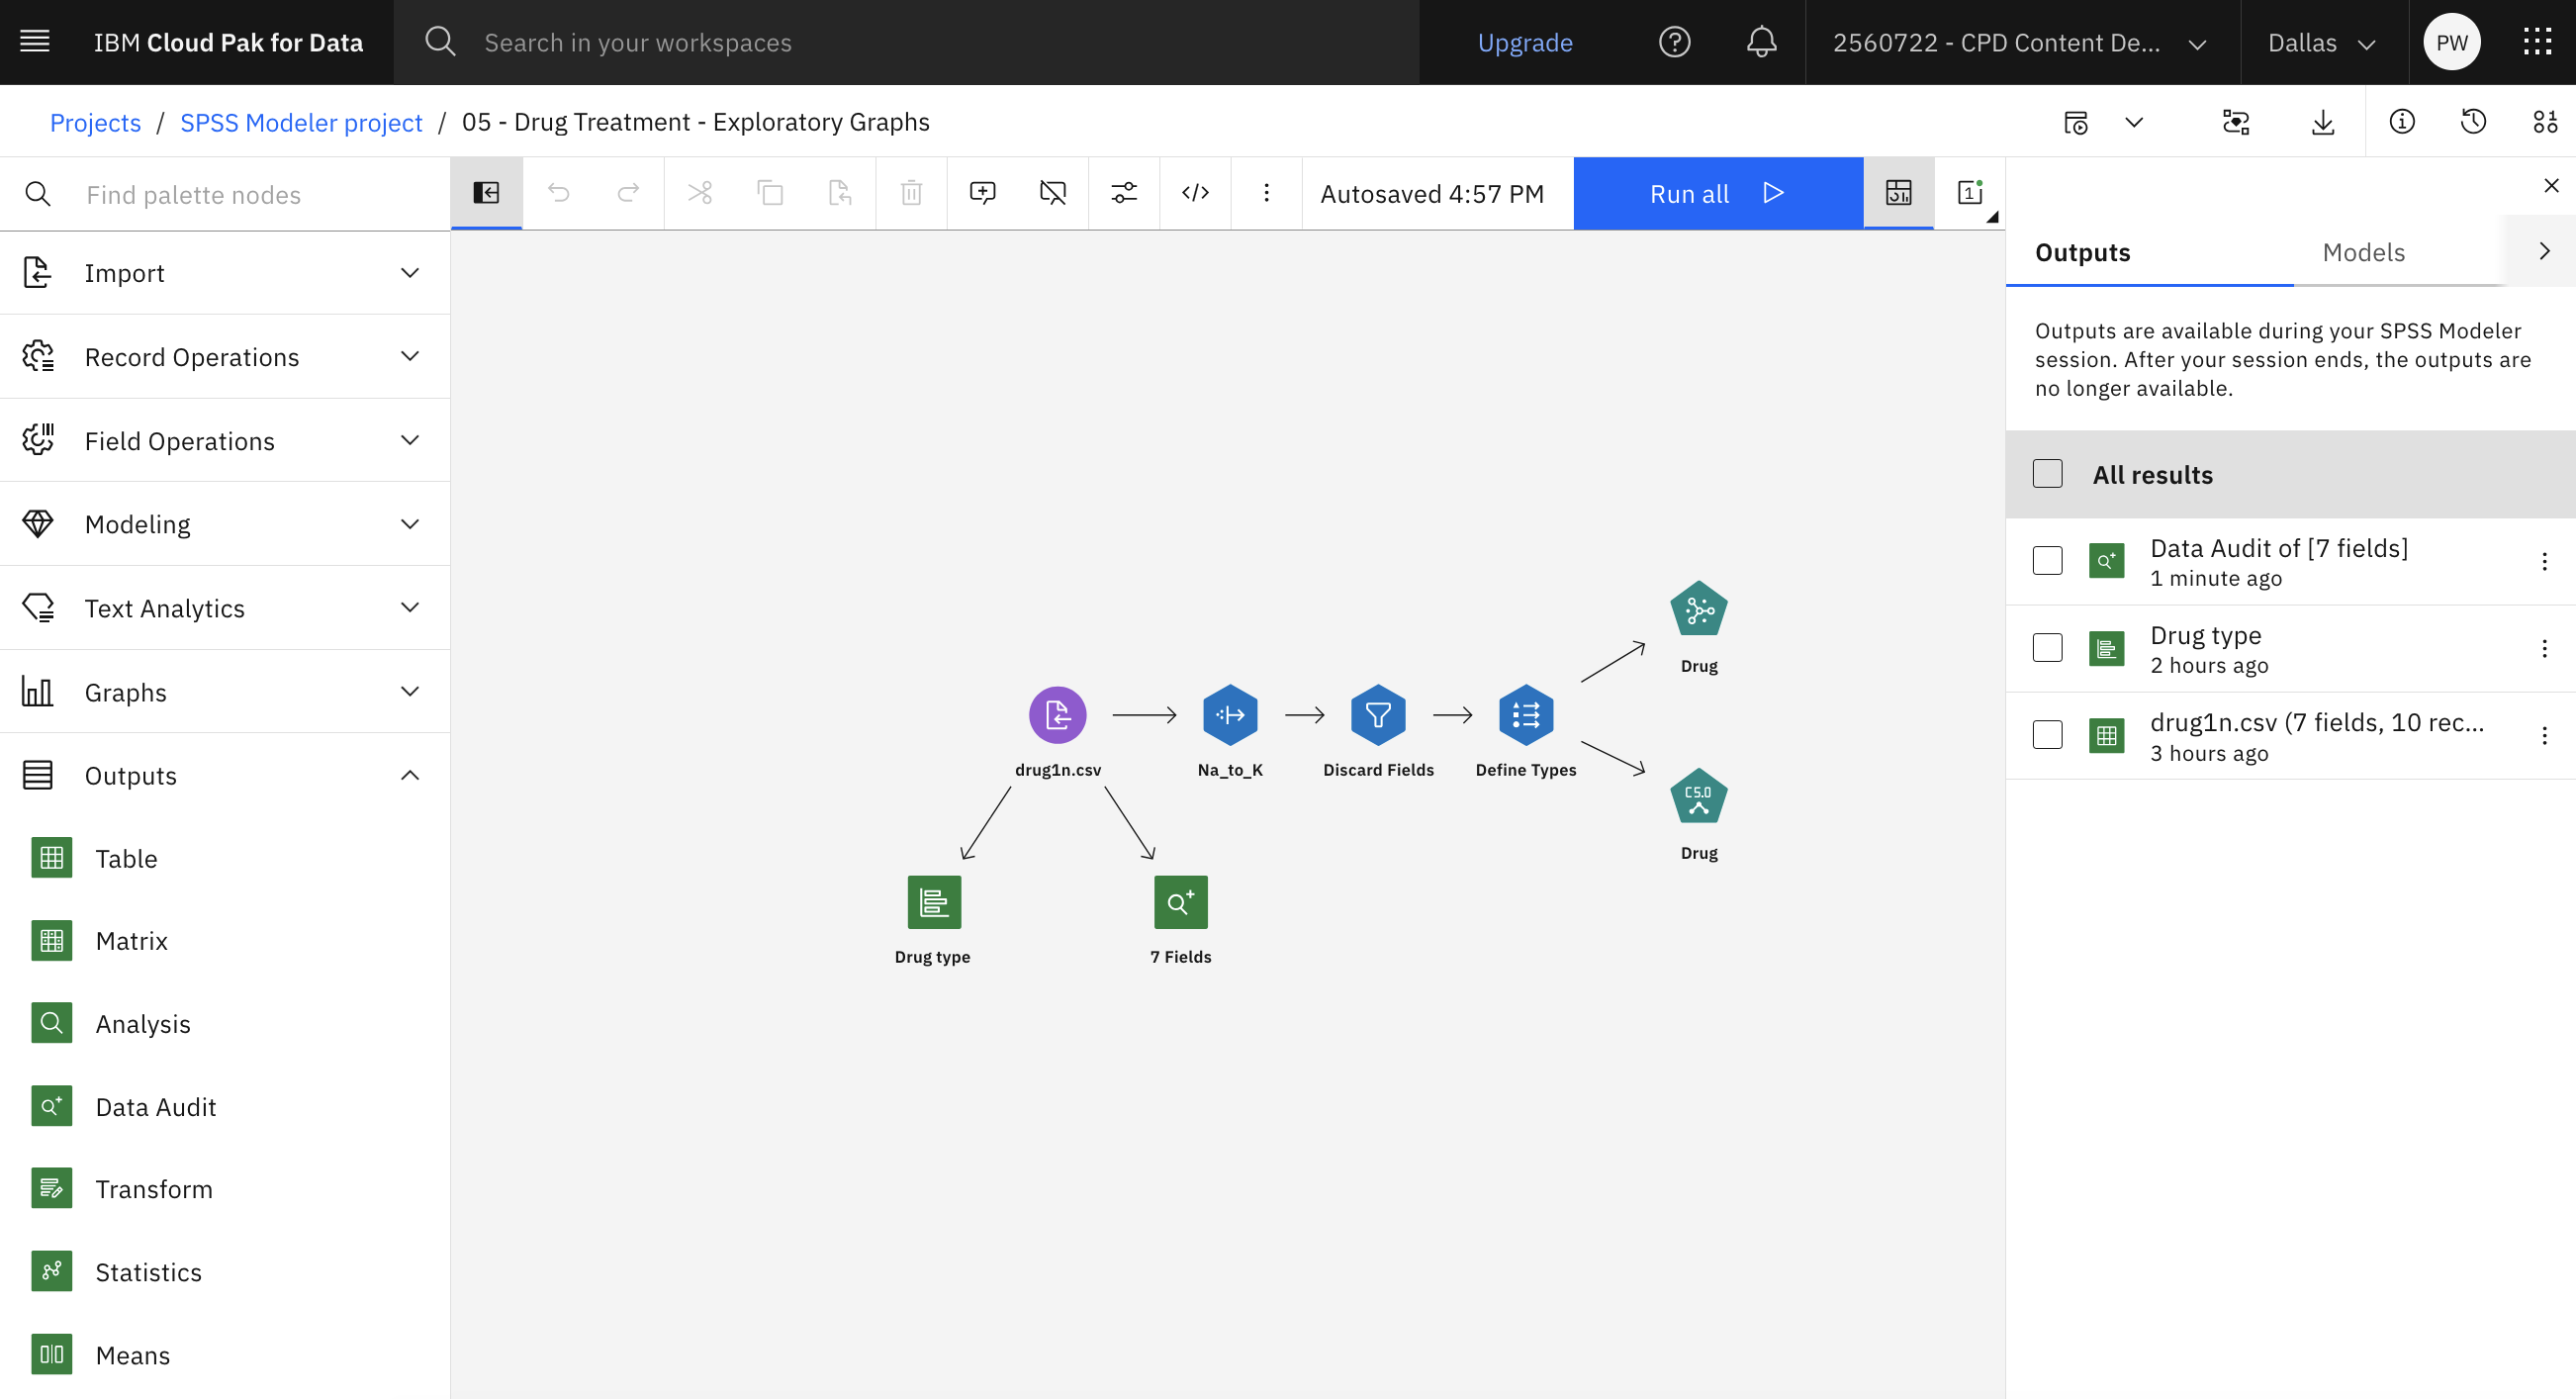Viewport: 2576px width, 1399px height.
Task: Open the hamburger navigation menu
Action: click(x=35, y=41)
